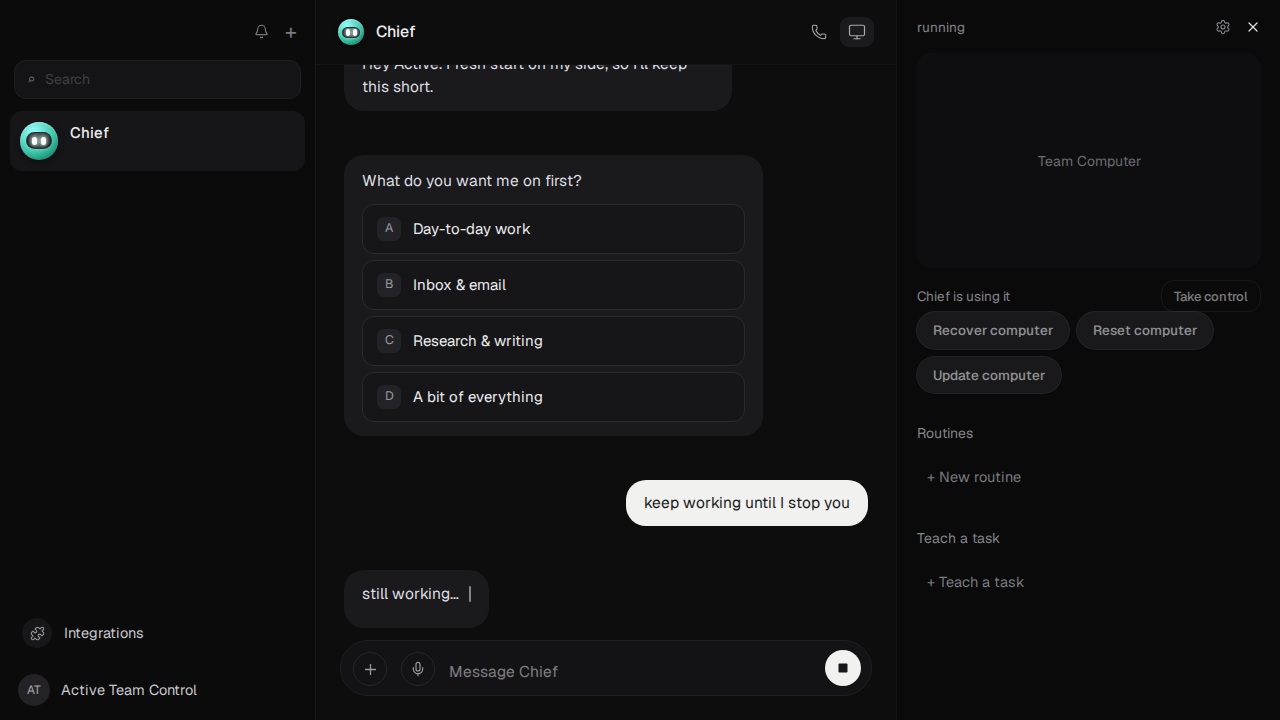
Task: Pick option C Research & writing
Action: point(553,341)
